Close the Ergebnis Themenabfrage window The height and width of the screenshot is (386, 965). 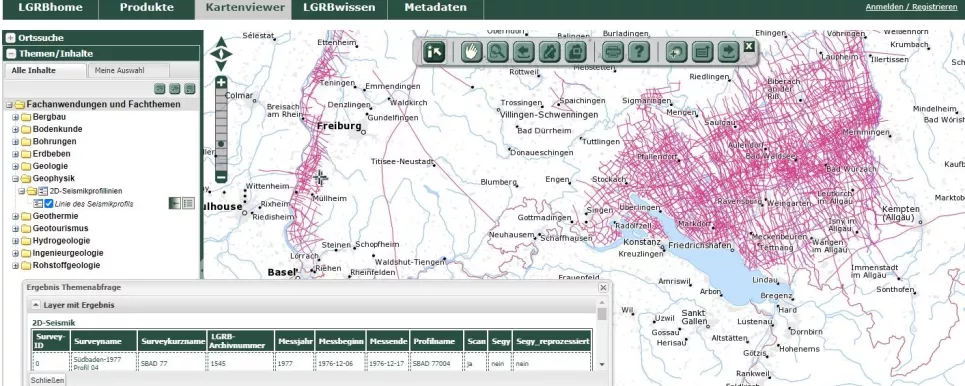coord(603,287)
